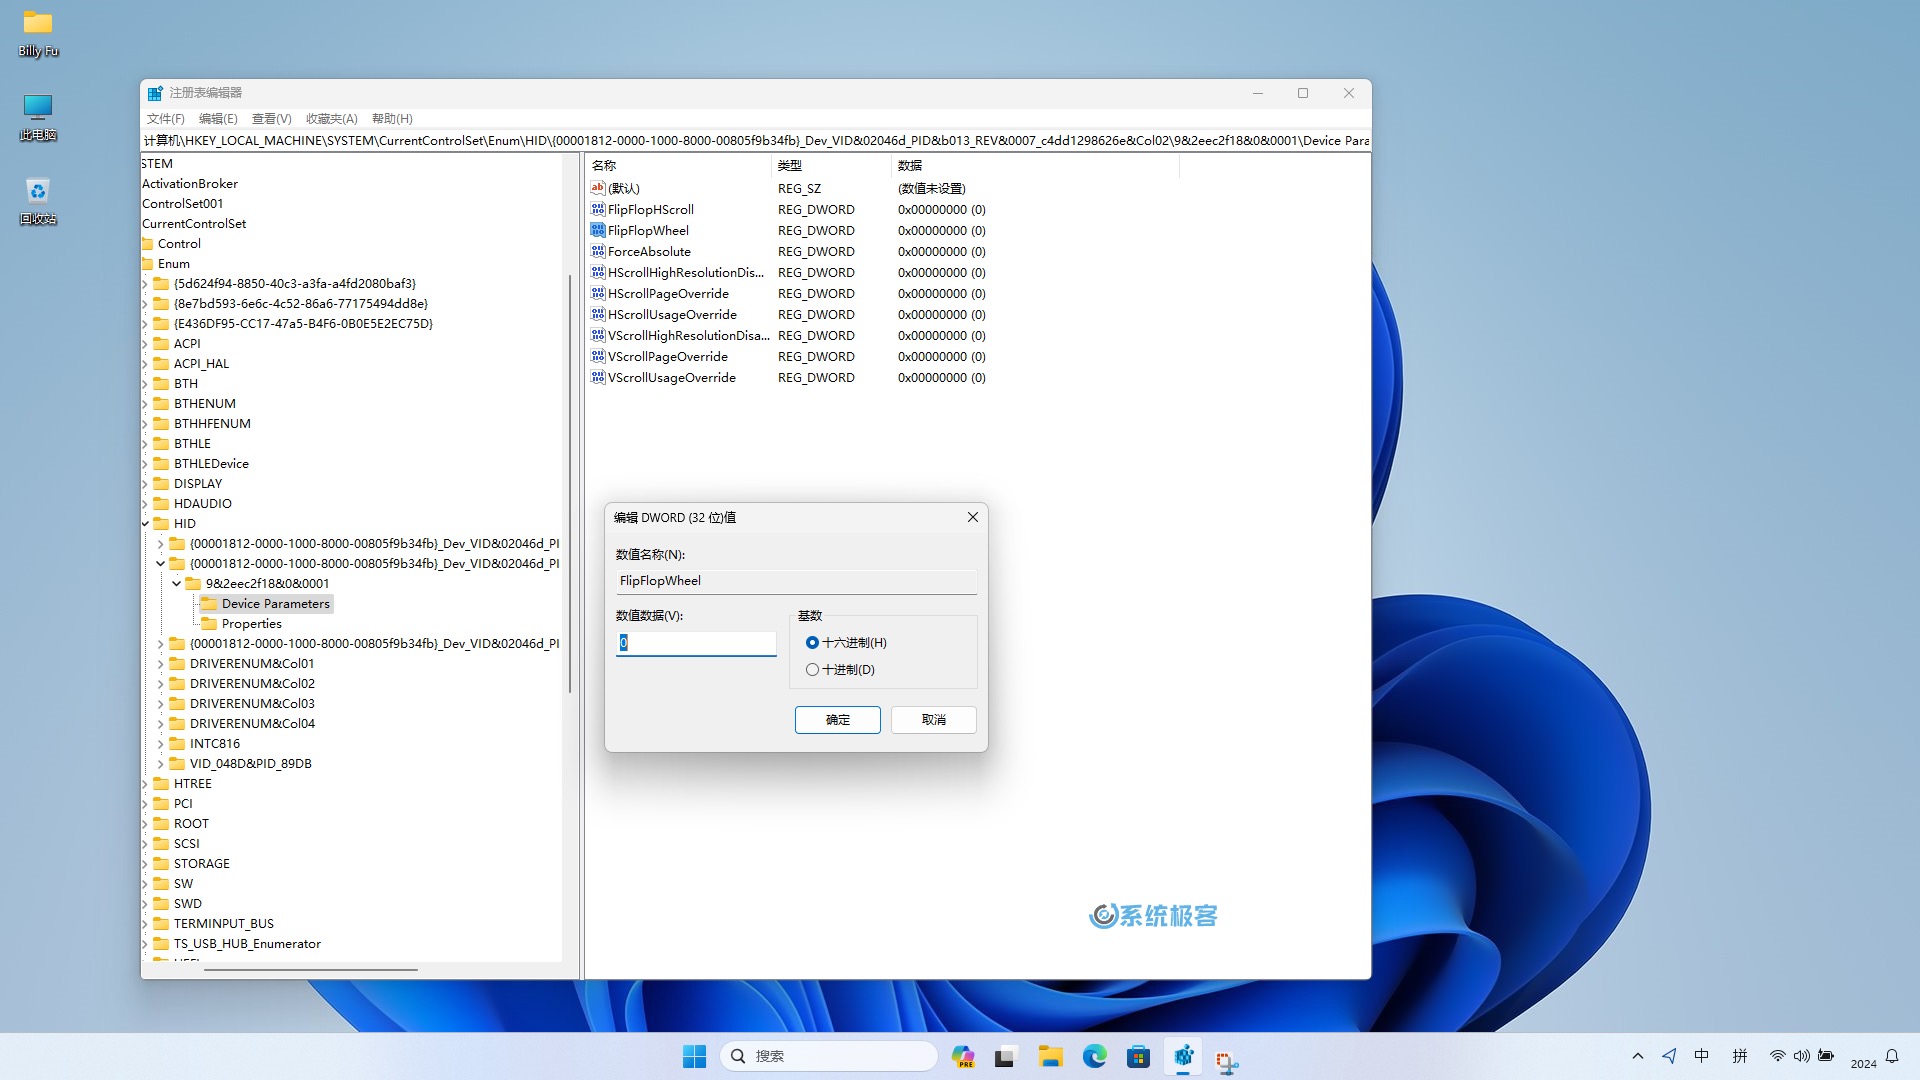Screen dimensions: 1920x1080
Task: Open the 收藏夹(A) menu
Action: click(x=332, y=119)
